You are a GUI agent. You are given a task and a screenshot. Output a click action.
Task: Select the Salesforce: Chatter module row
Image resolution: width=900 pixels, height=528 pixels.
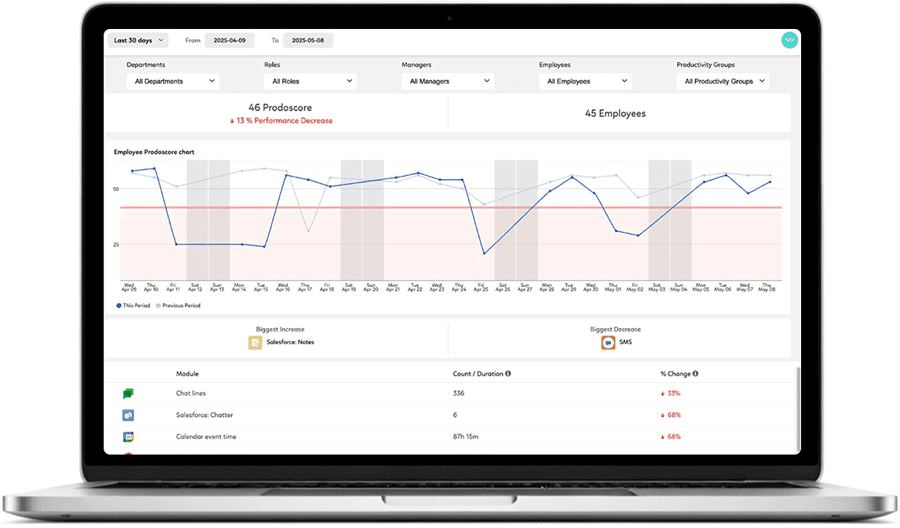click(x=451, y=415)
